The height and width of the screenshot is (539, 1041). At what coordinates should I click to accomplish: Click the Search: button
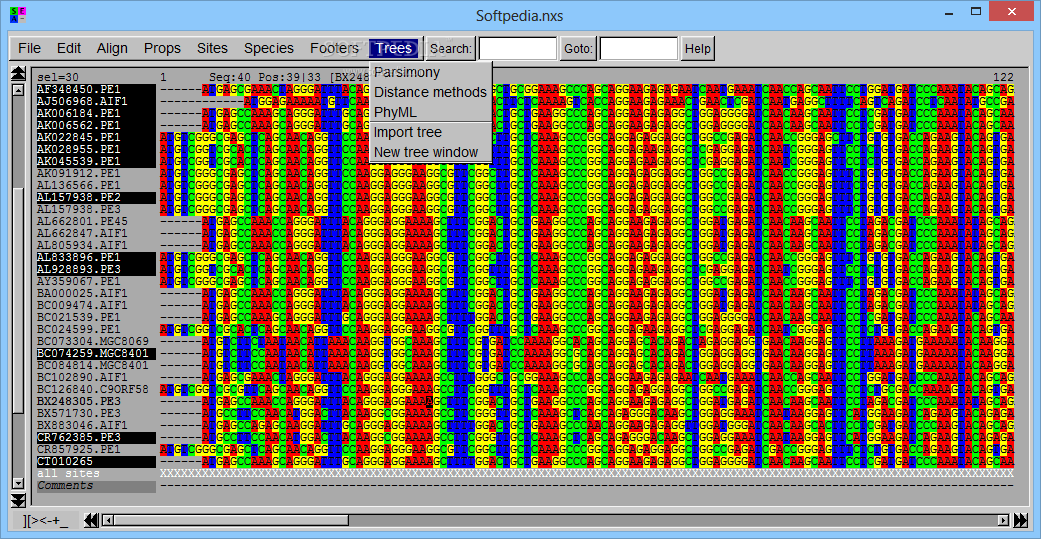tap(451, 48)
